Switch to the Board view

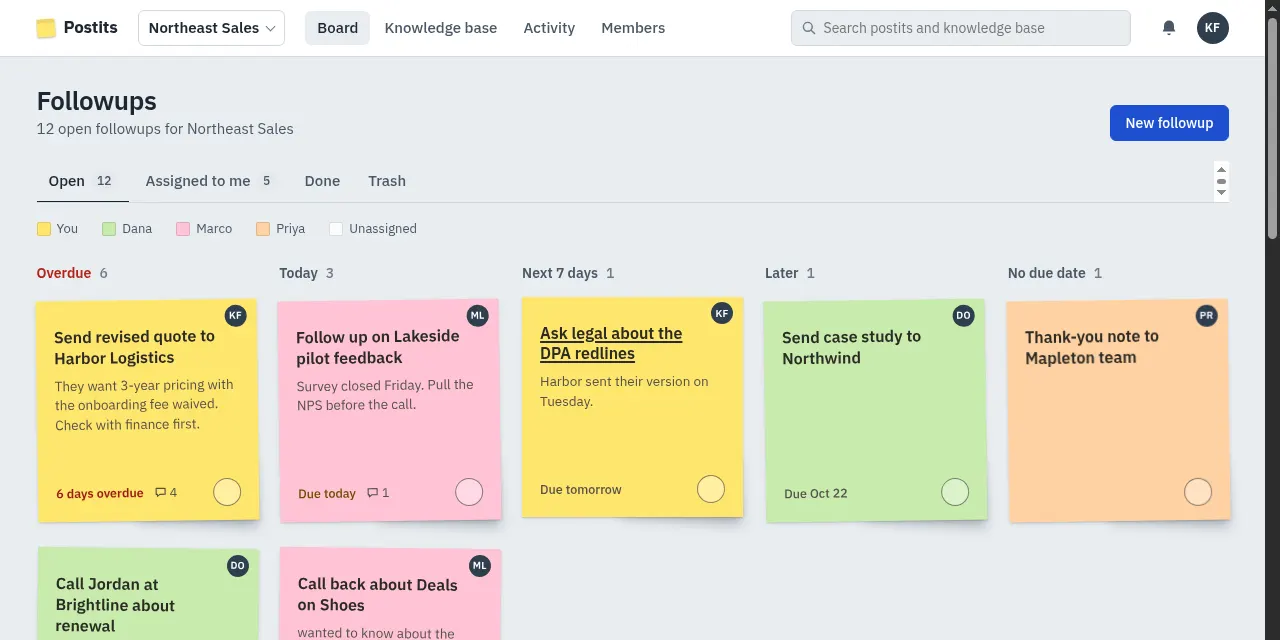337,28
